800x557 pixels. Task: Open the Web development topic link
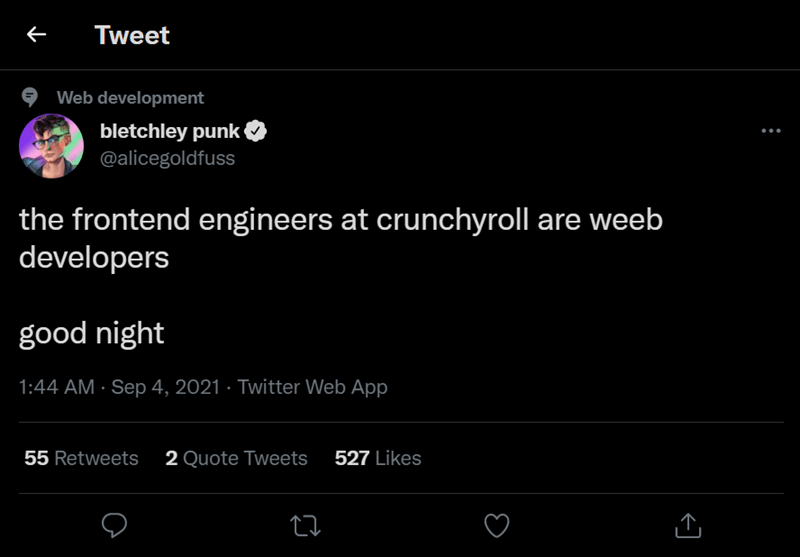click(130, 98)
